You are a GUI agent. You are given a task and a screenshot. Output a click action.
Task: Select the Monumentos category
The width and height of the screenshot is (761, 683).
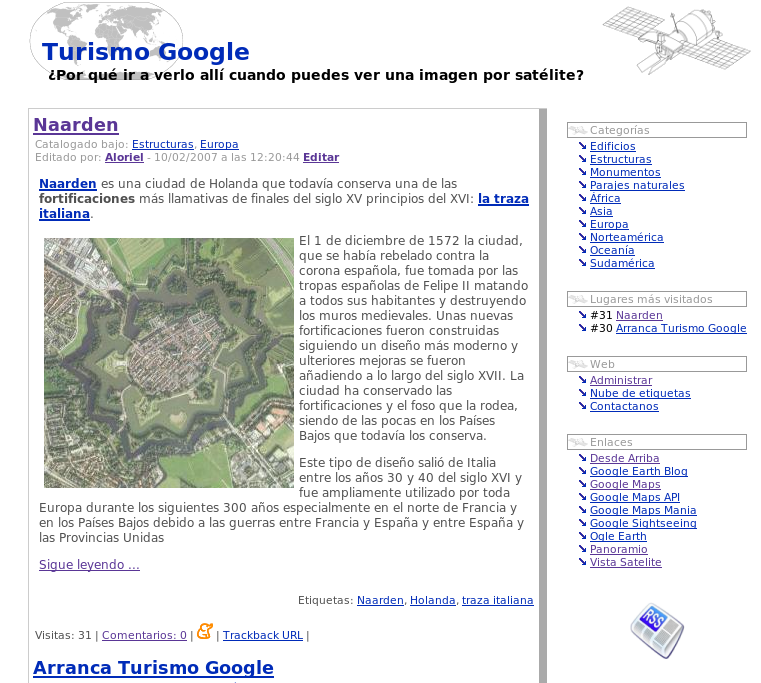point(625,172)
